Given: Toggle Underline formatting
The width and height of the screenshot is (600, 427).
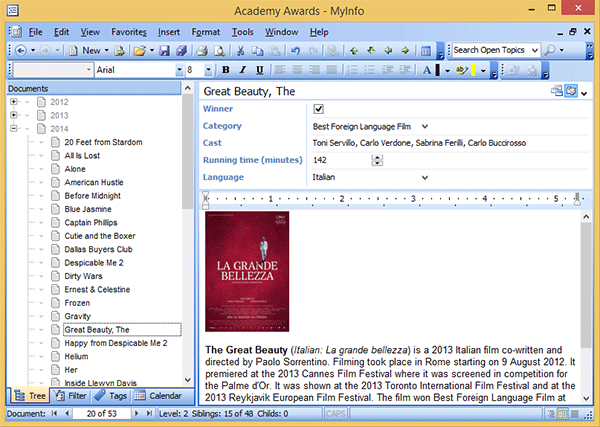Looking at the screenshot, I should coord(260,70).
